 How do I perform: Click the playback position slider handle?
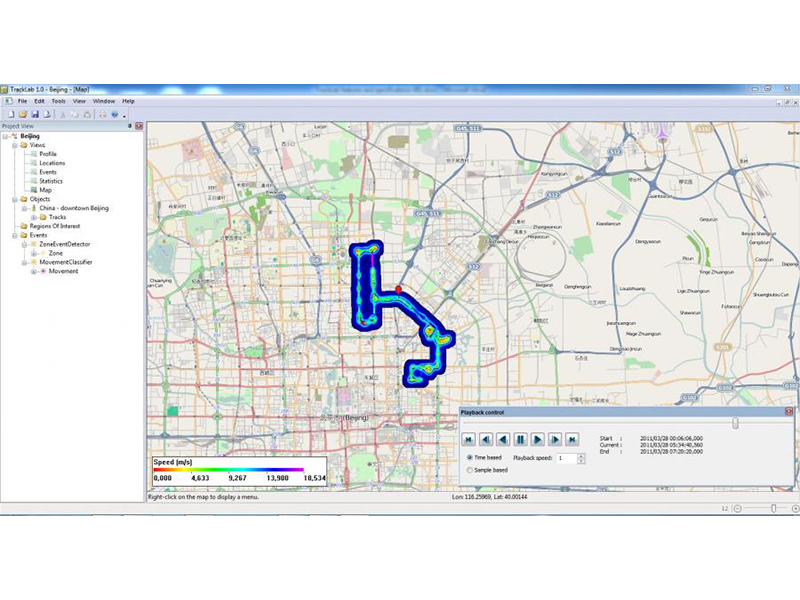coord(735,423)
